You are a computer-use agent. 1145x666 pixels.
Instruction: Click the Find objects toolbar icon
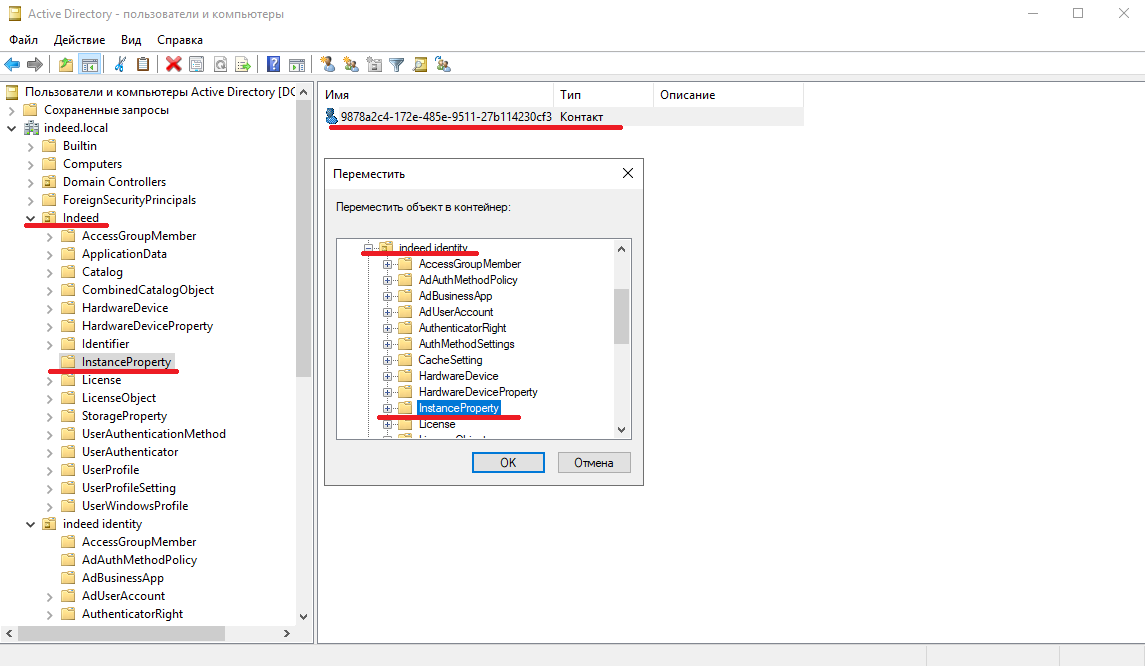click(420, 65)
